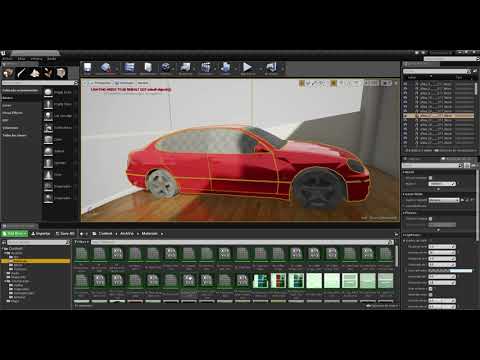Image resolution: width=480 pixels, height=360 pixels.
Task: Select the fifth actor icon in place list
Action: pos(48,139)
